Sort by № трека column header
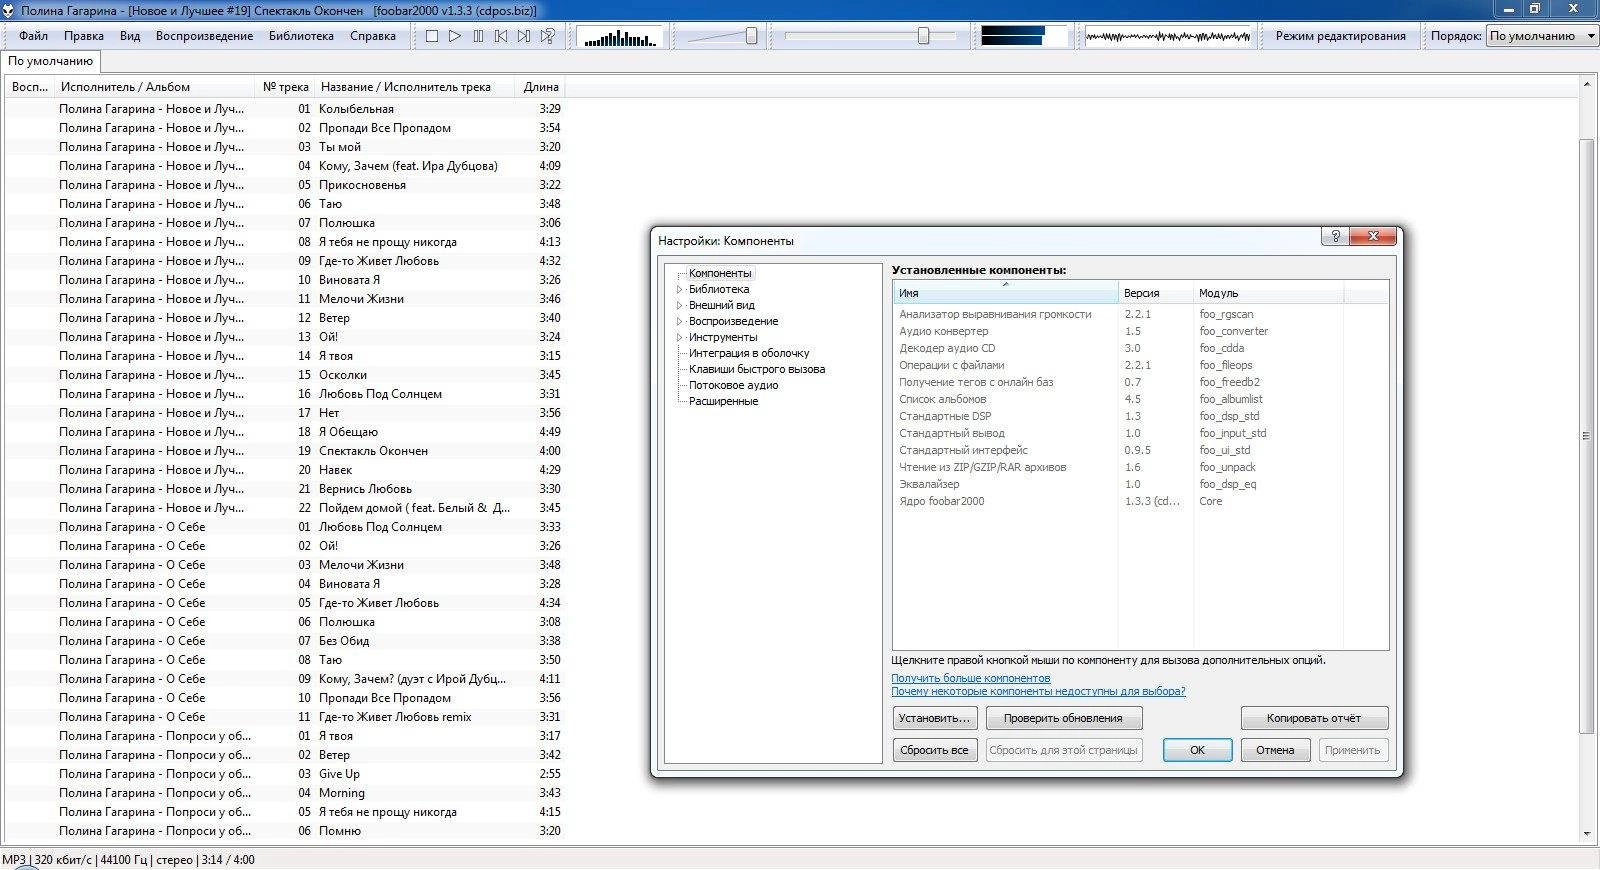Screen dimensions: 1600x870 [285, 87]
